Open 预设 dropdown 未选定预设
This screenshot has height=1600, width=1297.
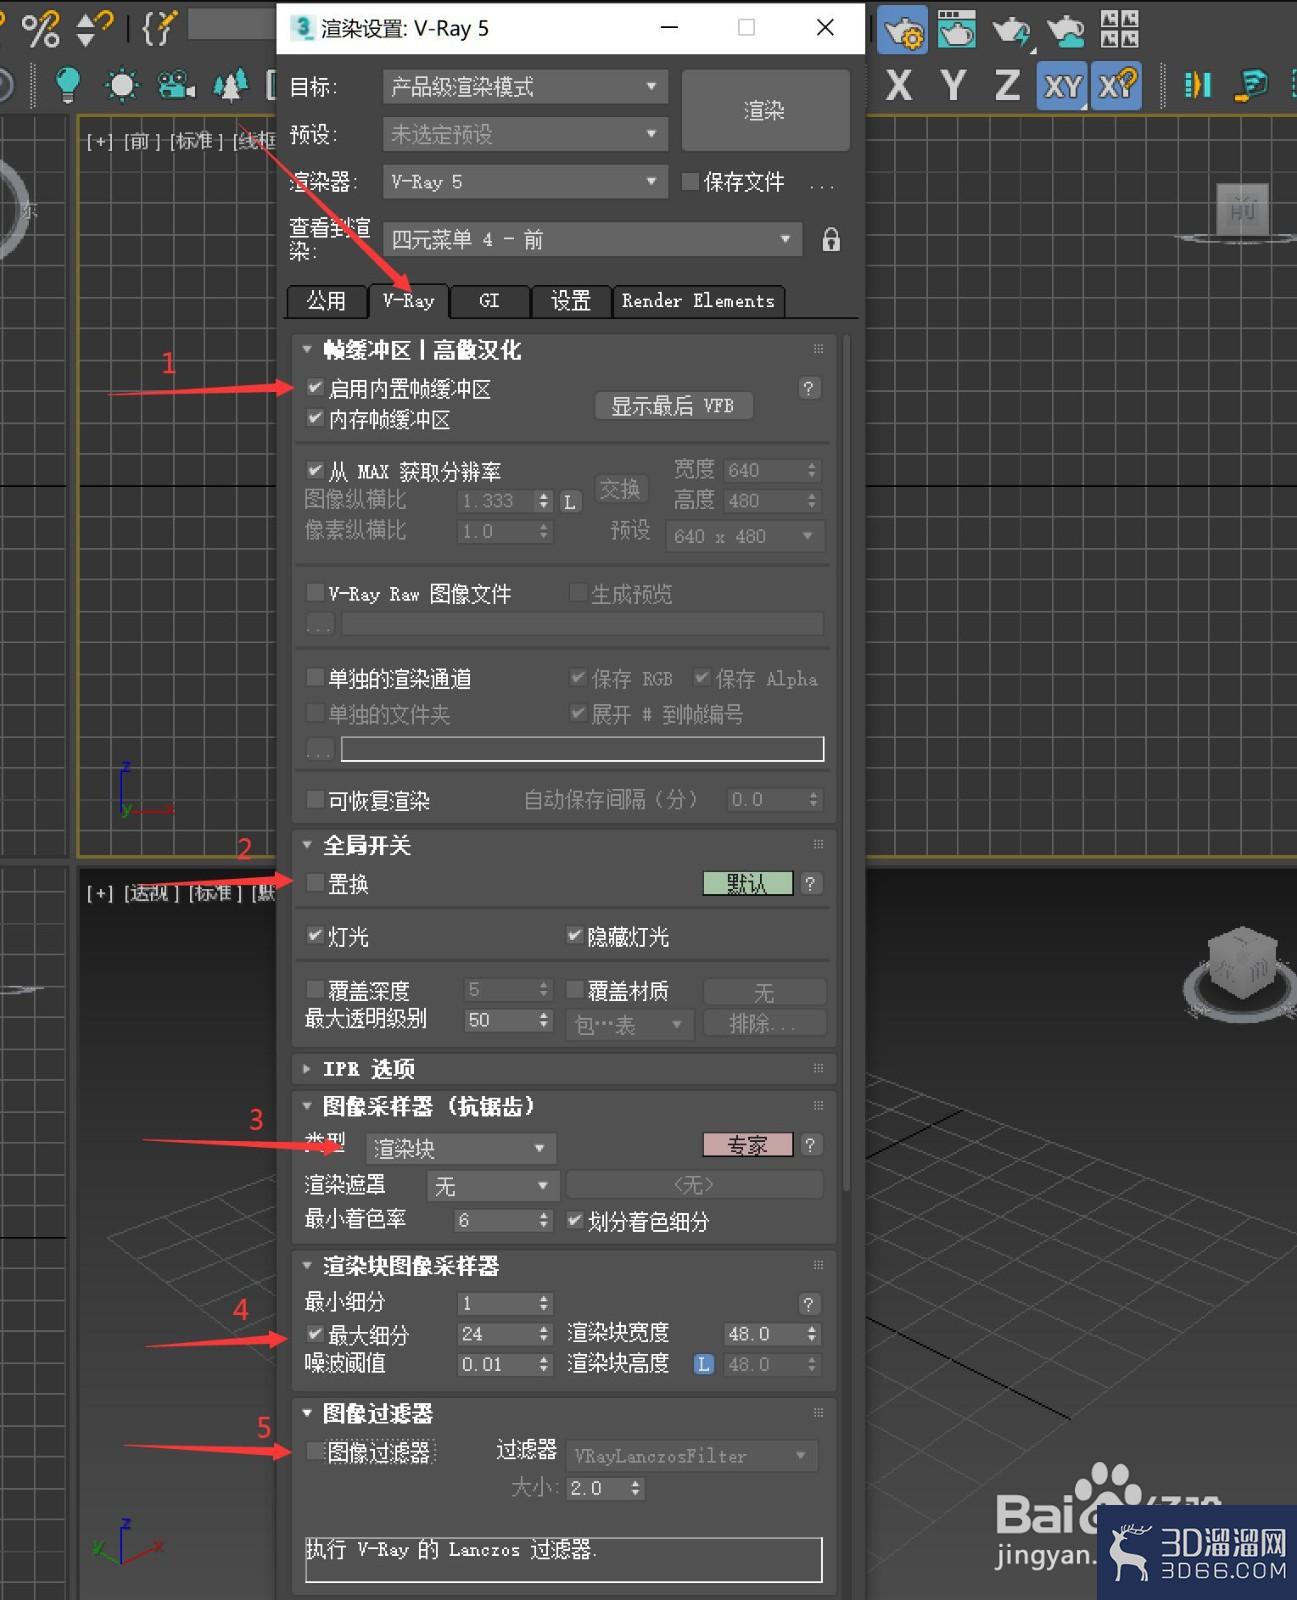[x=525, y=134]
